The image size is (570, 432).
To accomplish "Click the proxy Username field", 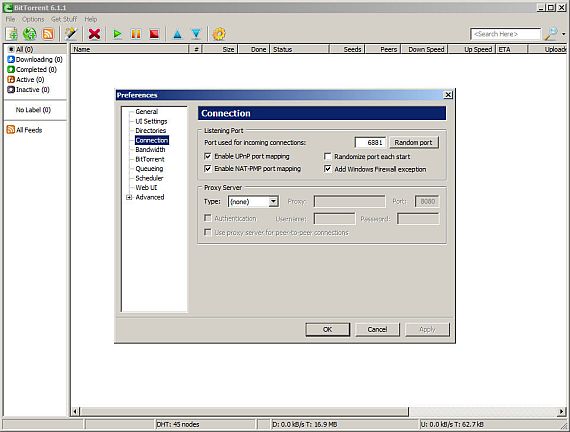I will pyautogui.click(x=334, y=219).
